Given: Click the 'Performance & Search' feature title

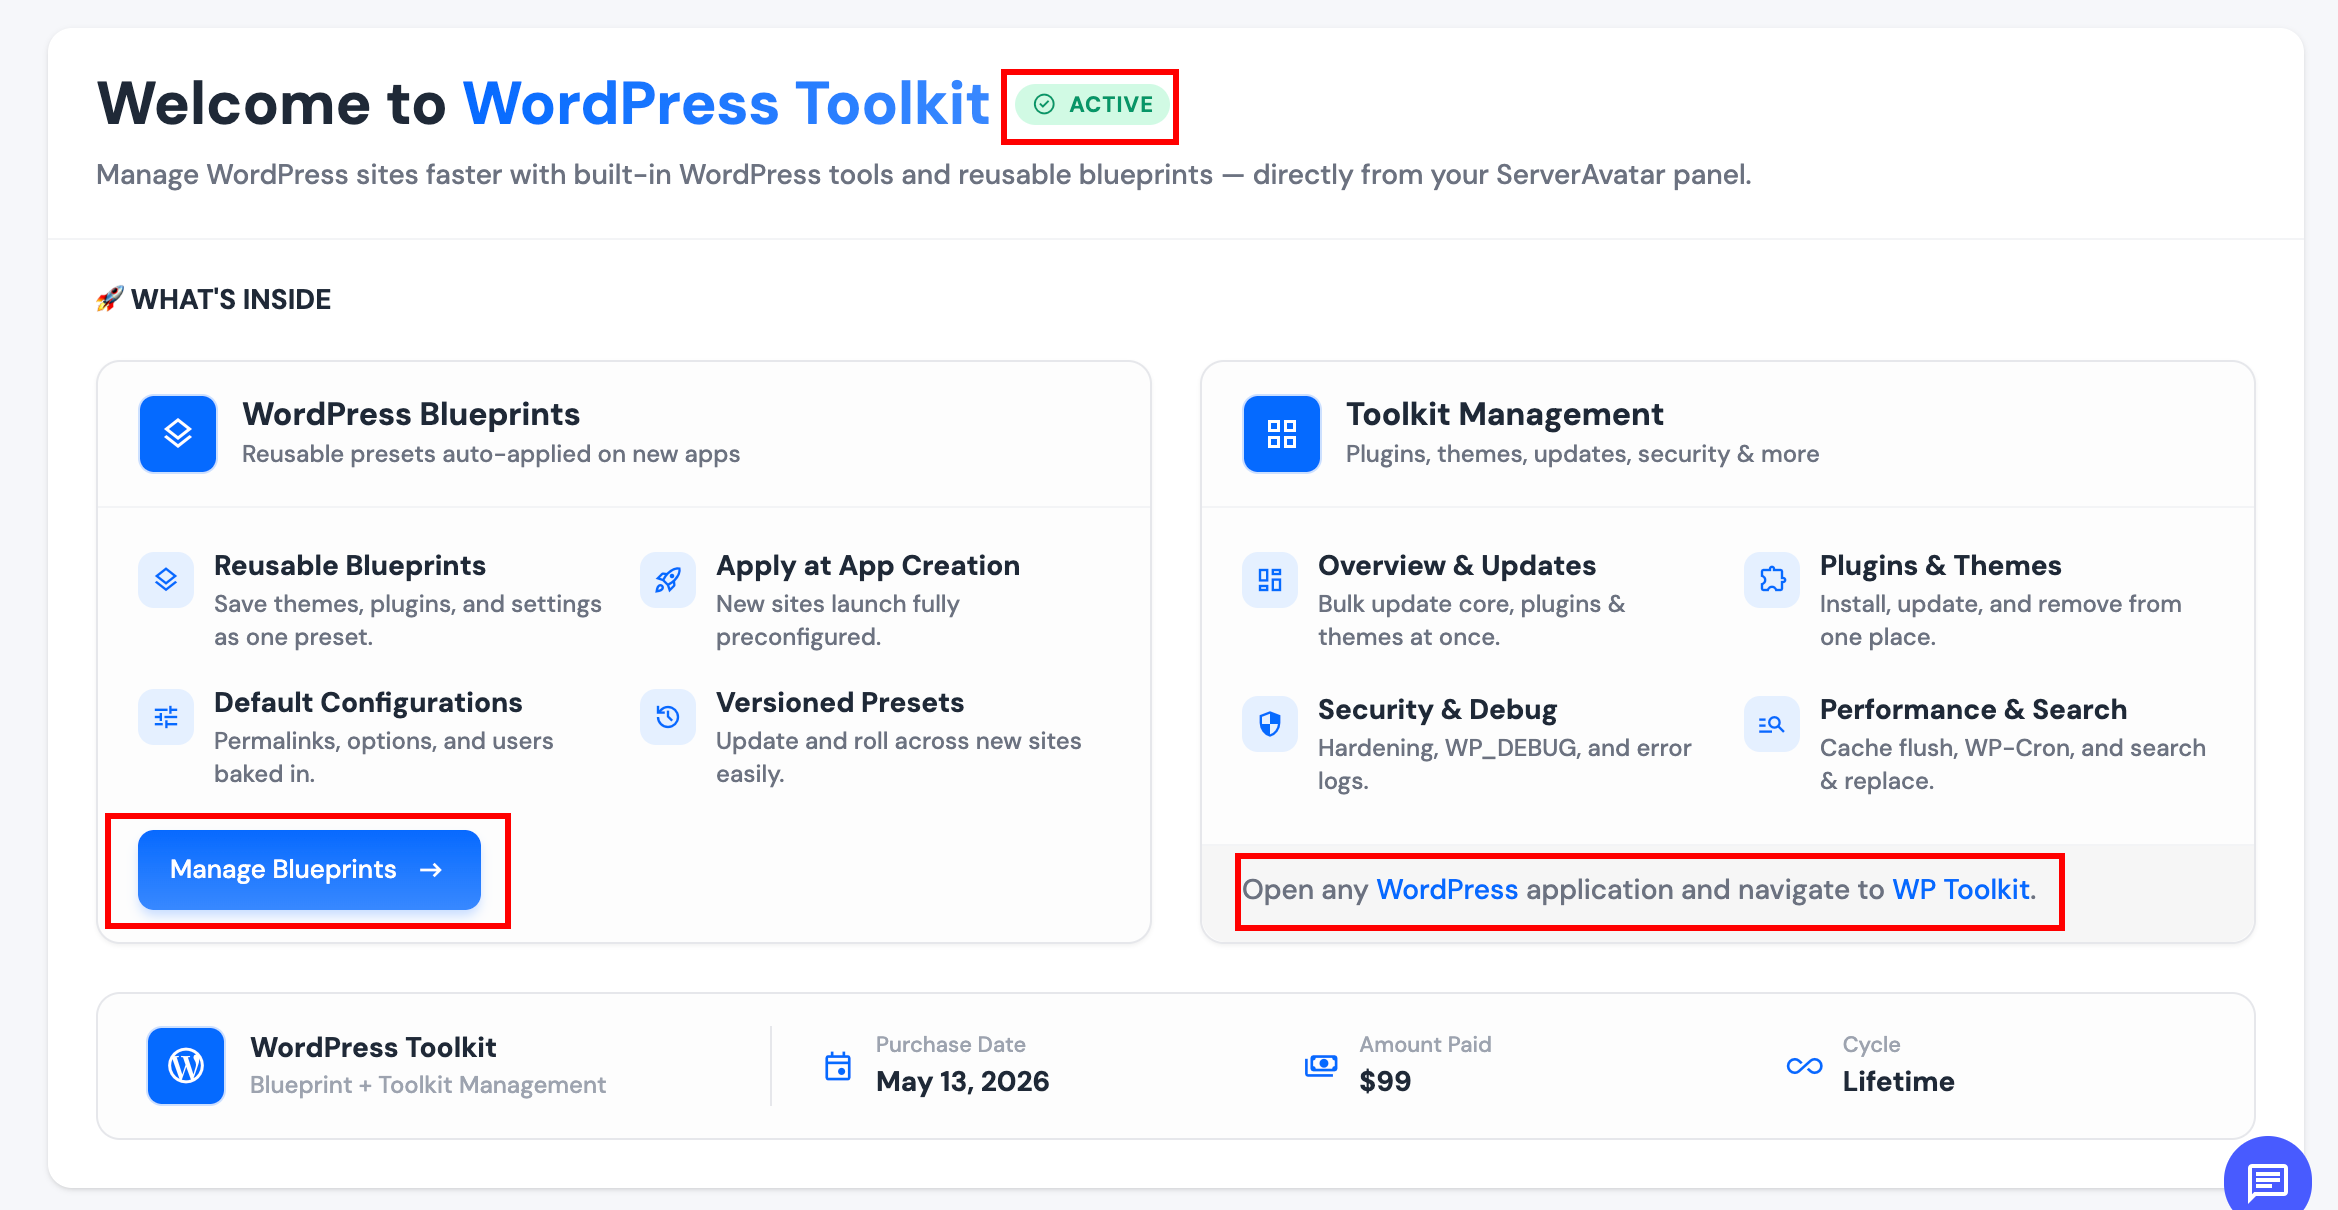Looking at the screenshot, I should 1973,709.
